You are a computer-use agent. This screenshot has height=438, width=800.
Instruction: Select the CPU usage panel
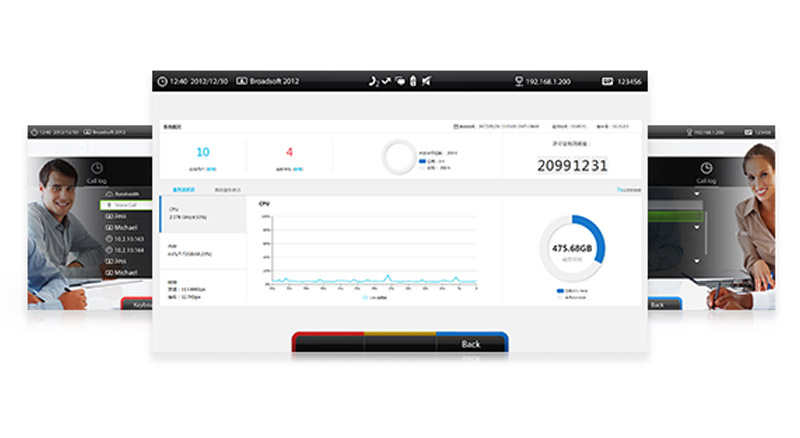point(202,214)
